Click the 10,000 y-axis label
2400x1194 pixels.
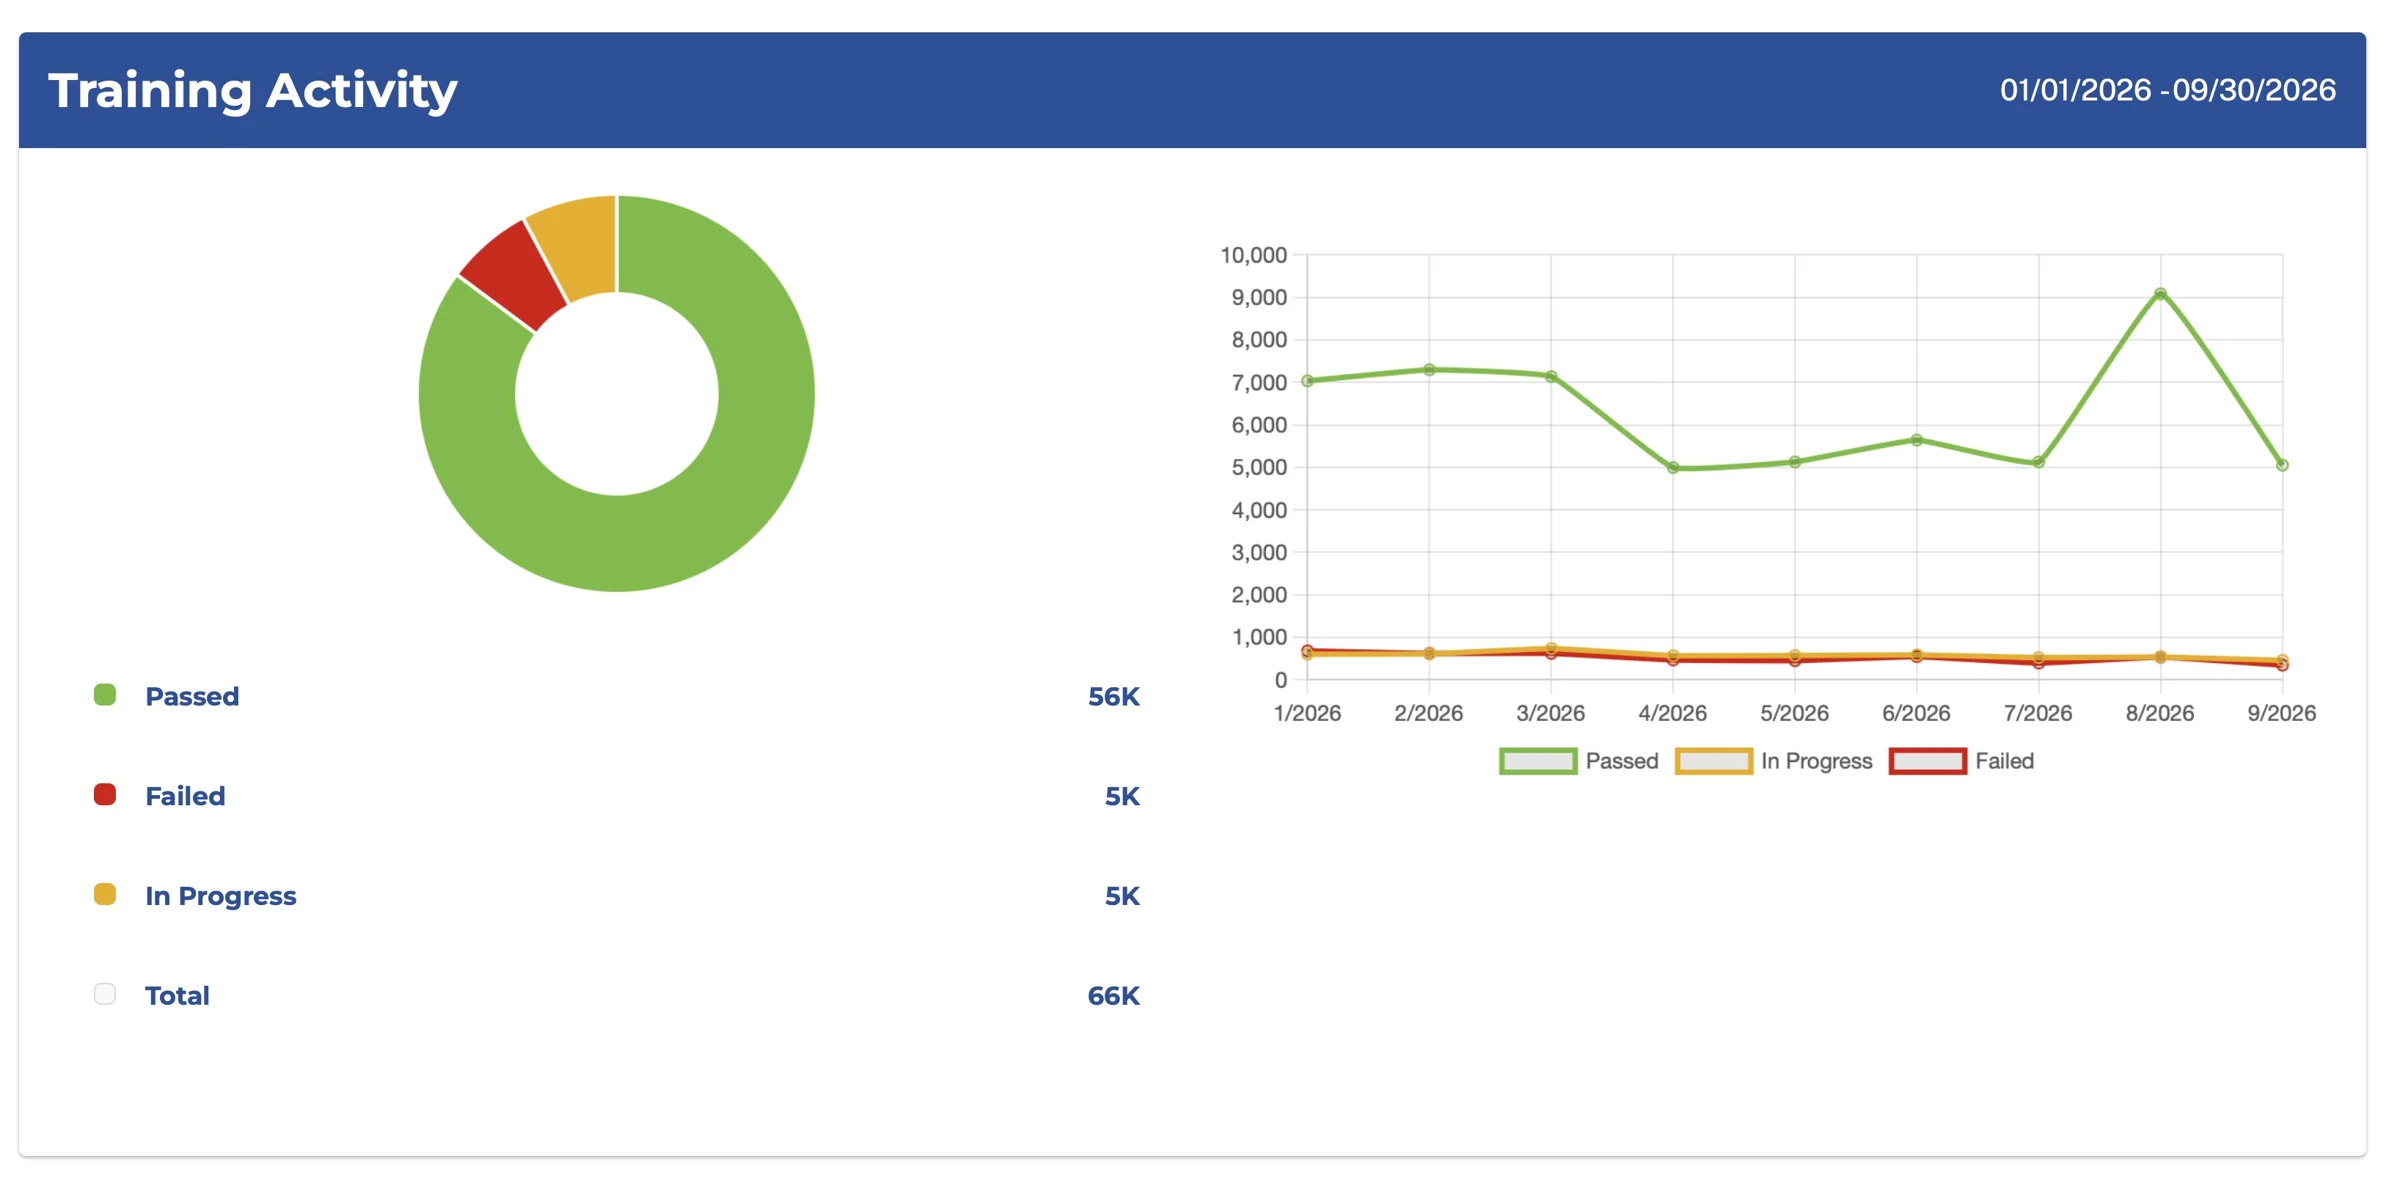1253,255
